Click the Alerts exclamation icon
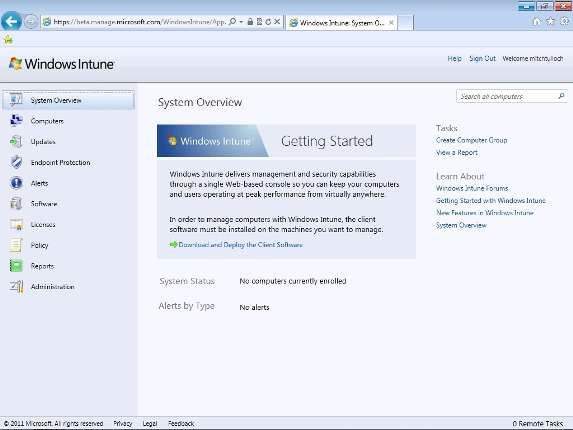 pyautogui.click(x=16, y=183)
